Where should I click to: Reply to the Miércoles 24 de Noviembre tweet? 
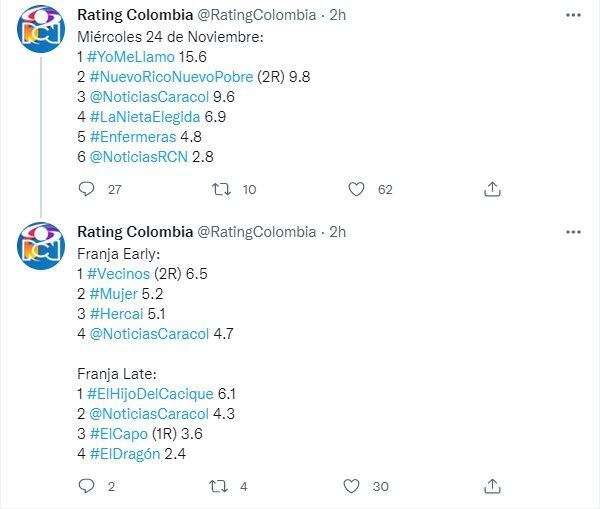click(87, 189)
